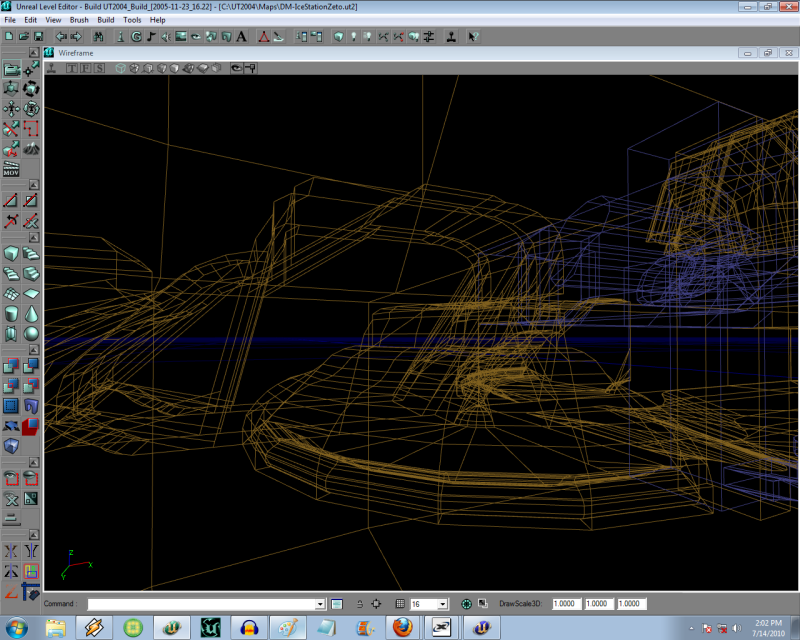This screenshot has height=640, width=800.
Task: Build the Sheet brush
Action: point(31,293)
